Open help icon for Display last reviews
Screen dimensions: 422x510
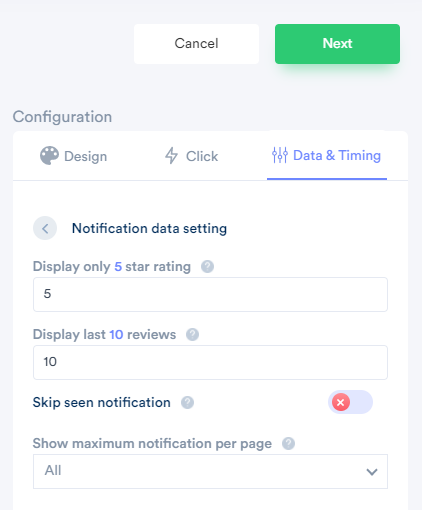click(192, 334)
